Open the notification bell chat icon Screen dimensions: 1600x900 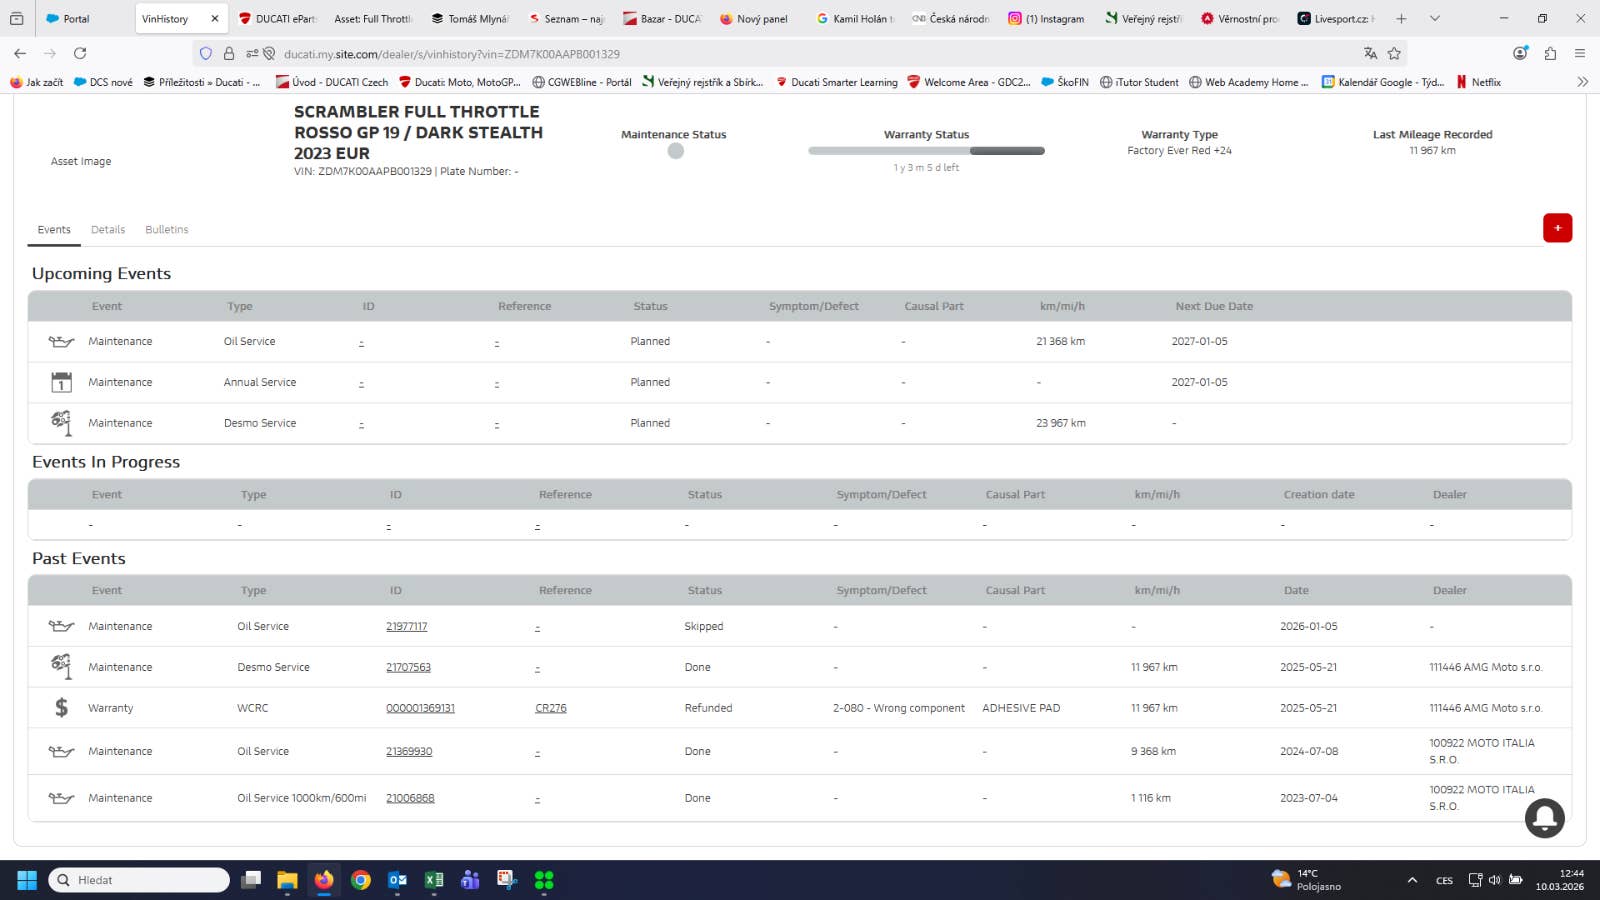tap(1544, 817)
